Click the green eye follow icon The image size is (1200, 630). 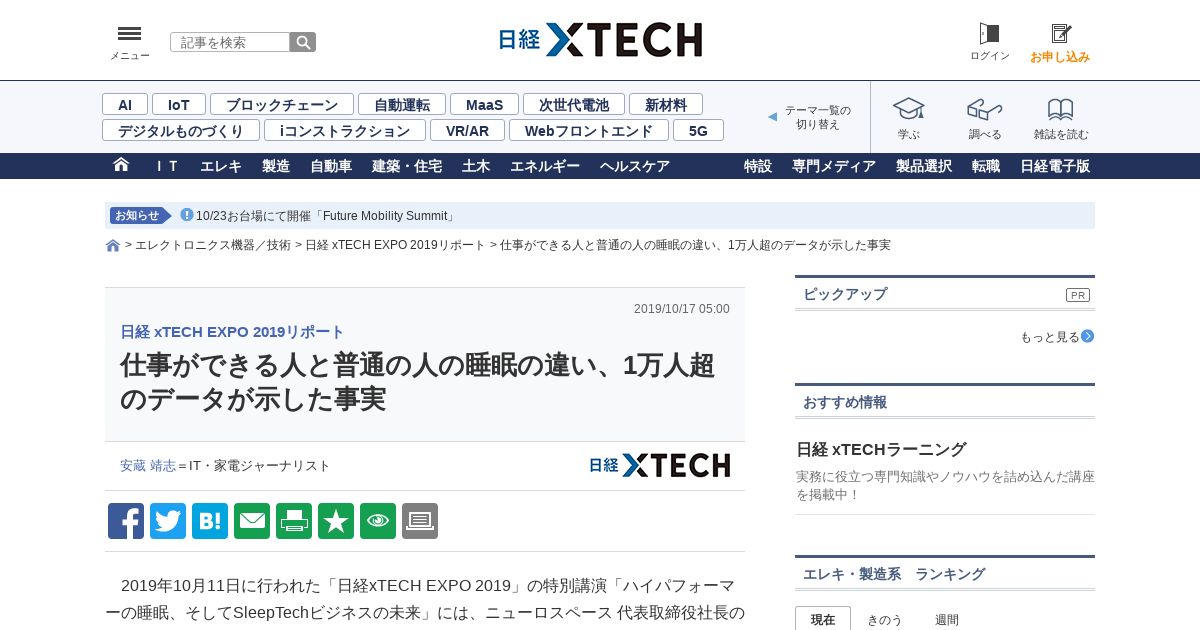click(x=378, y=521)
